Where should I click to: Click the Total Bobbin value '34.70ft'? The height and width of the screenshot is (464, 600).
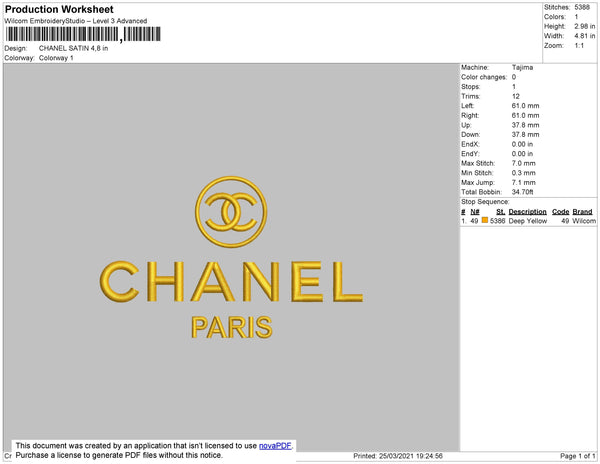click(x=522, y=192)
